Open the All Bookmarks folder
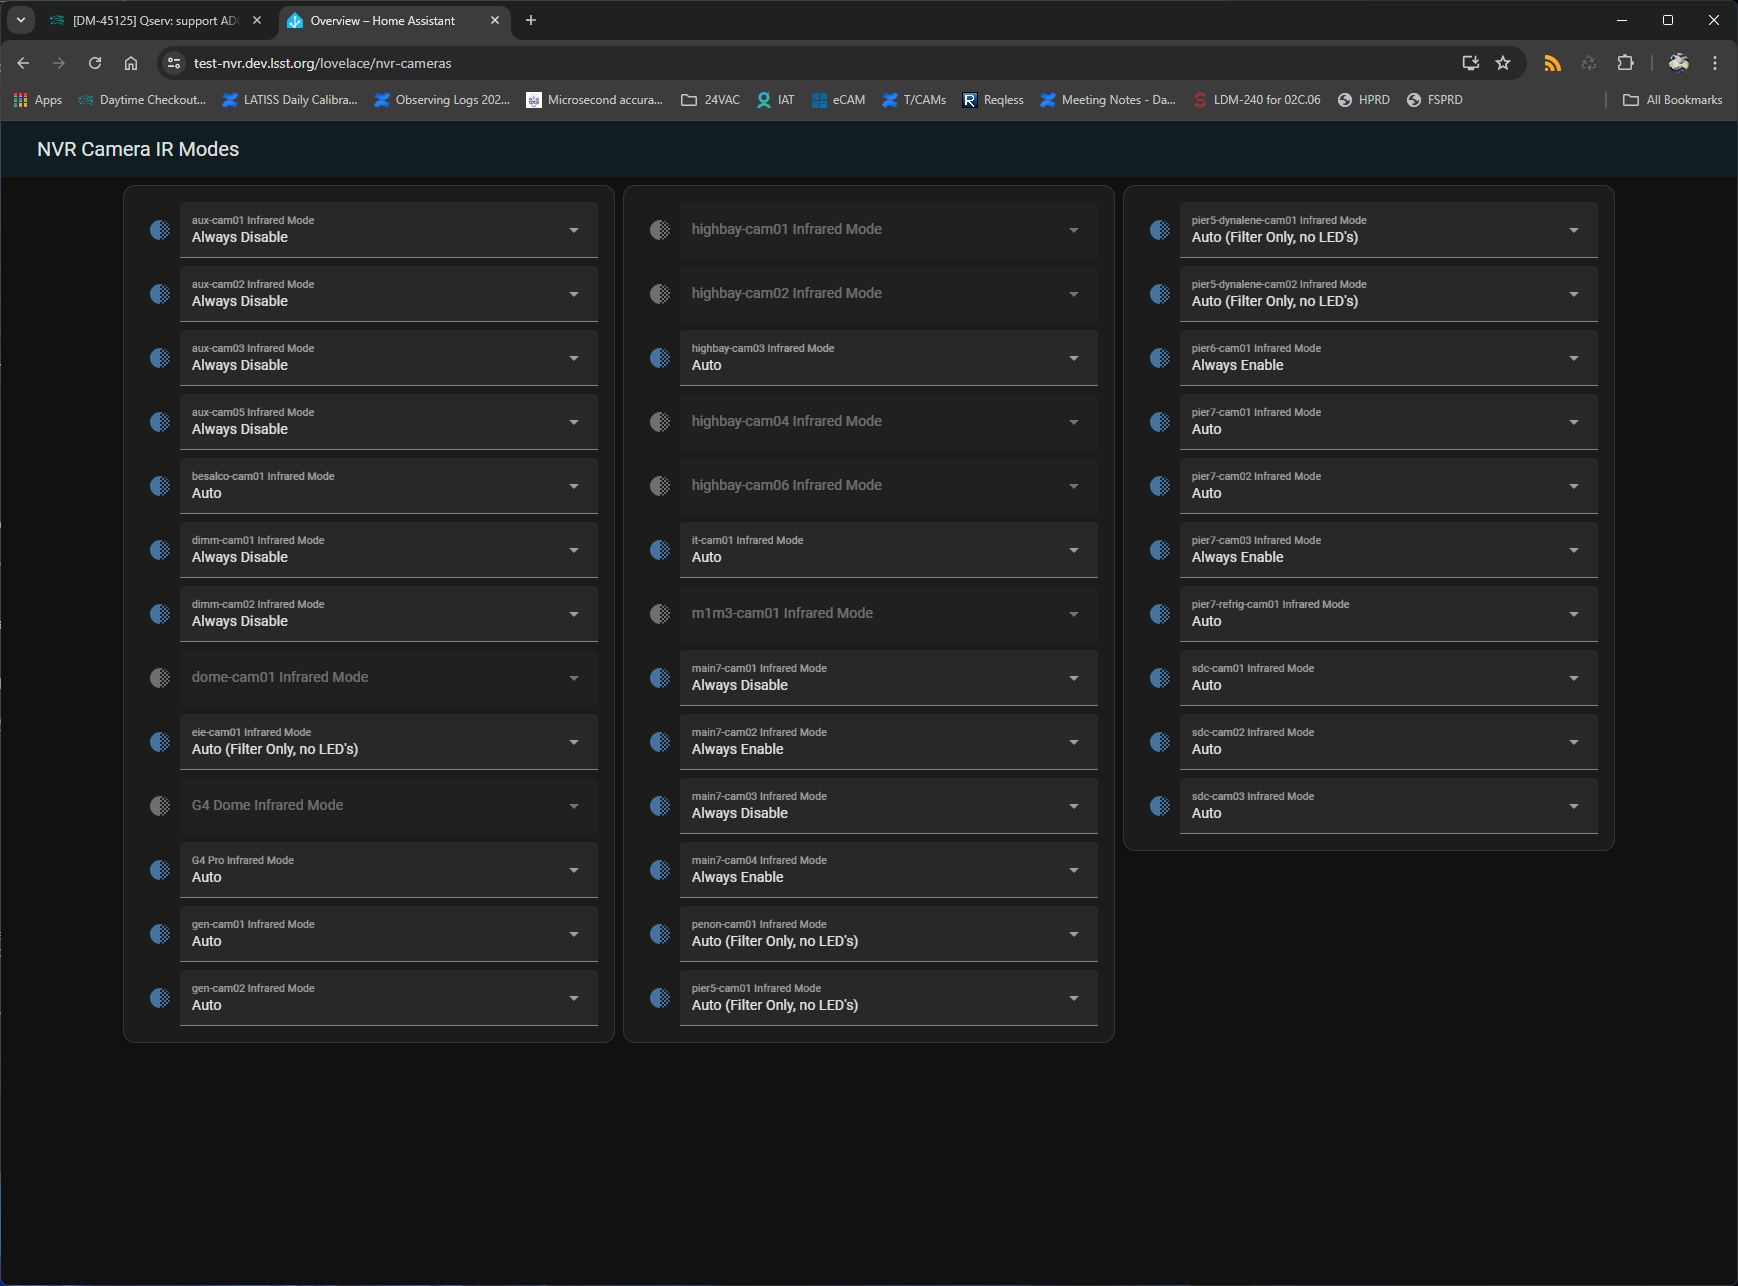The height and width of the screenshot is (1286, 1738). tap(1673, 100)
